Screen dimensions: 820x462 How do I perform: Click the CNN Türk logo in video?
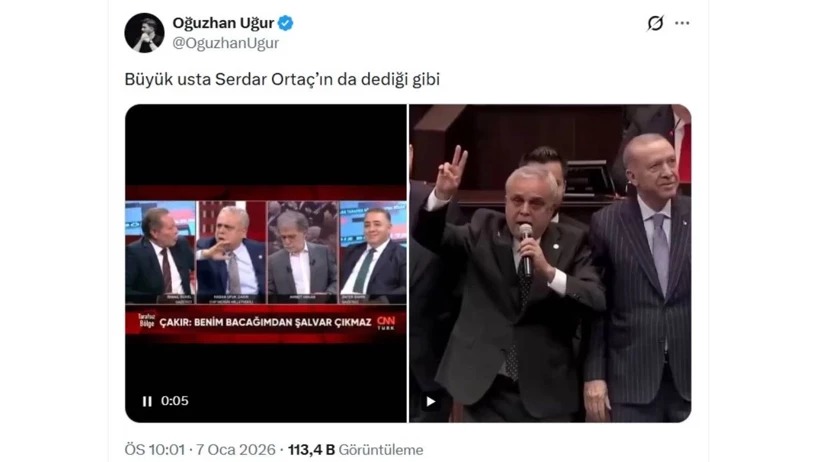click(386, 322)
